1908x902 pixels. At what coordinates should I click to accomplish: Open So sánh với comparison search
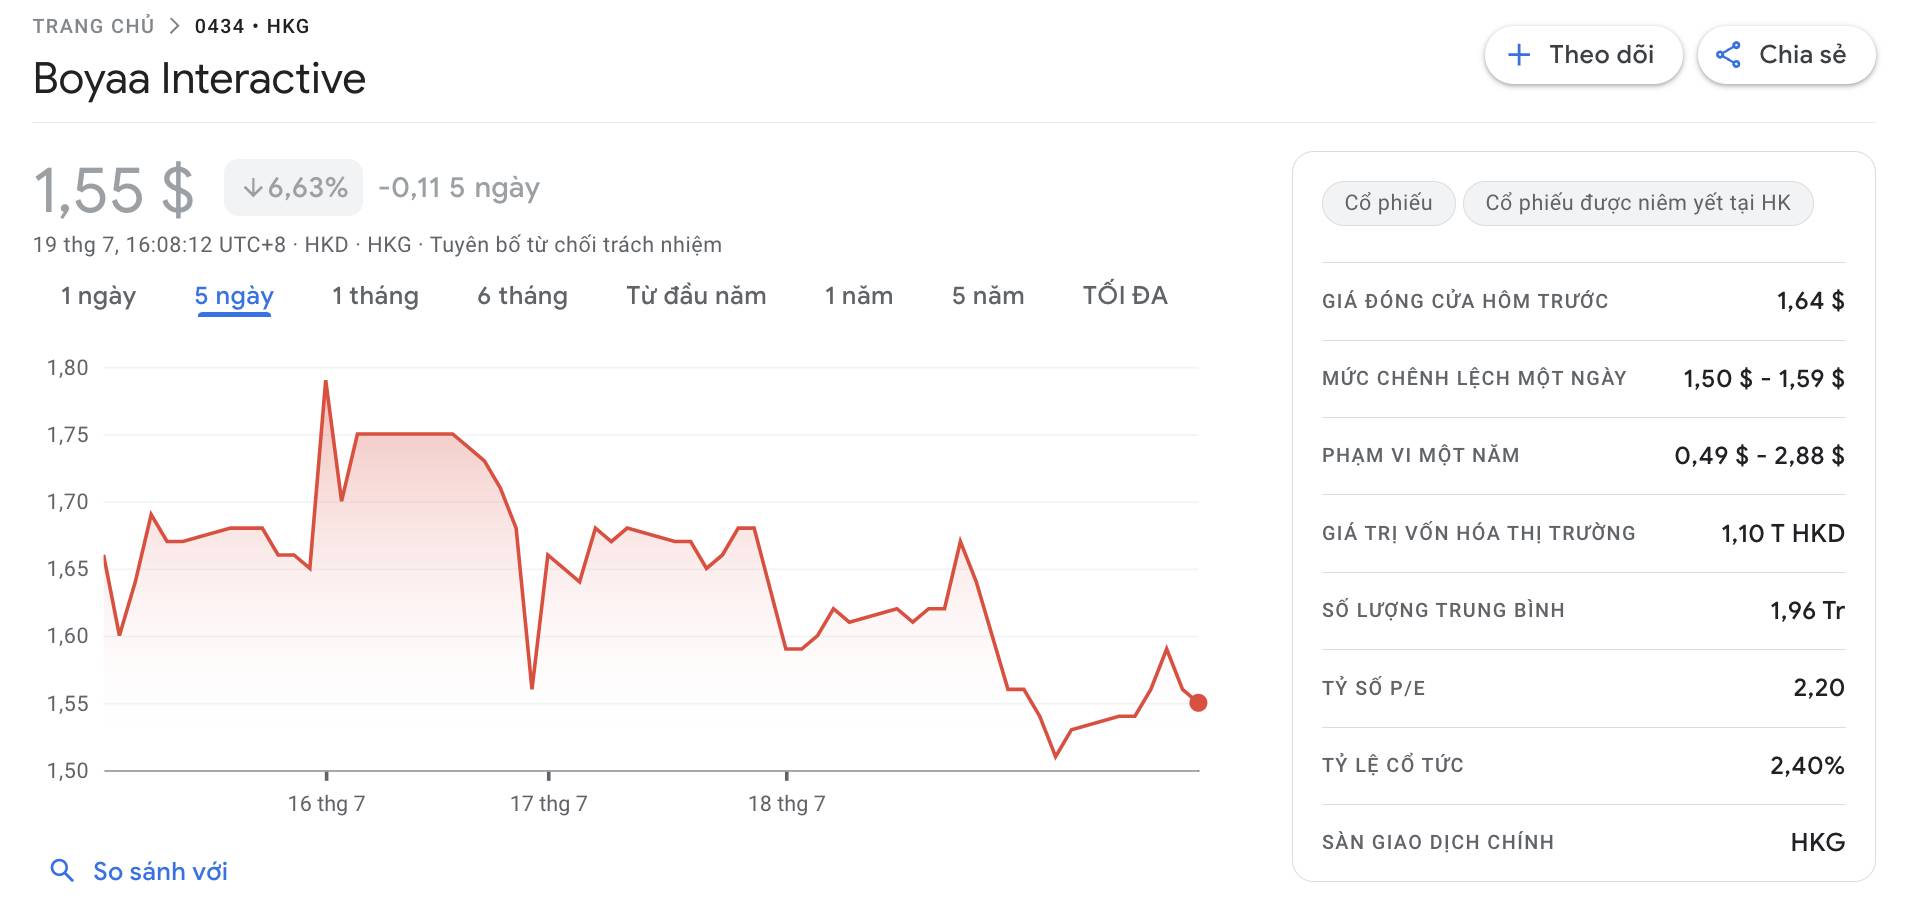(139, 871)
